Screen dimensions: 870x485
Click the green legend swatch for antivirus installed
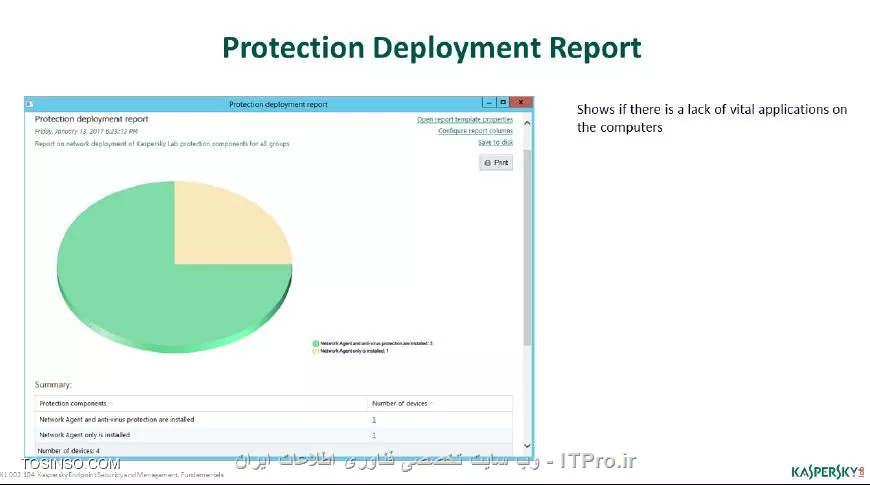pos(316,343)
